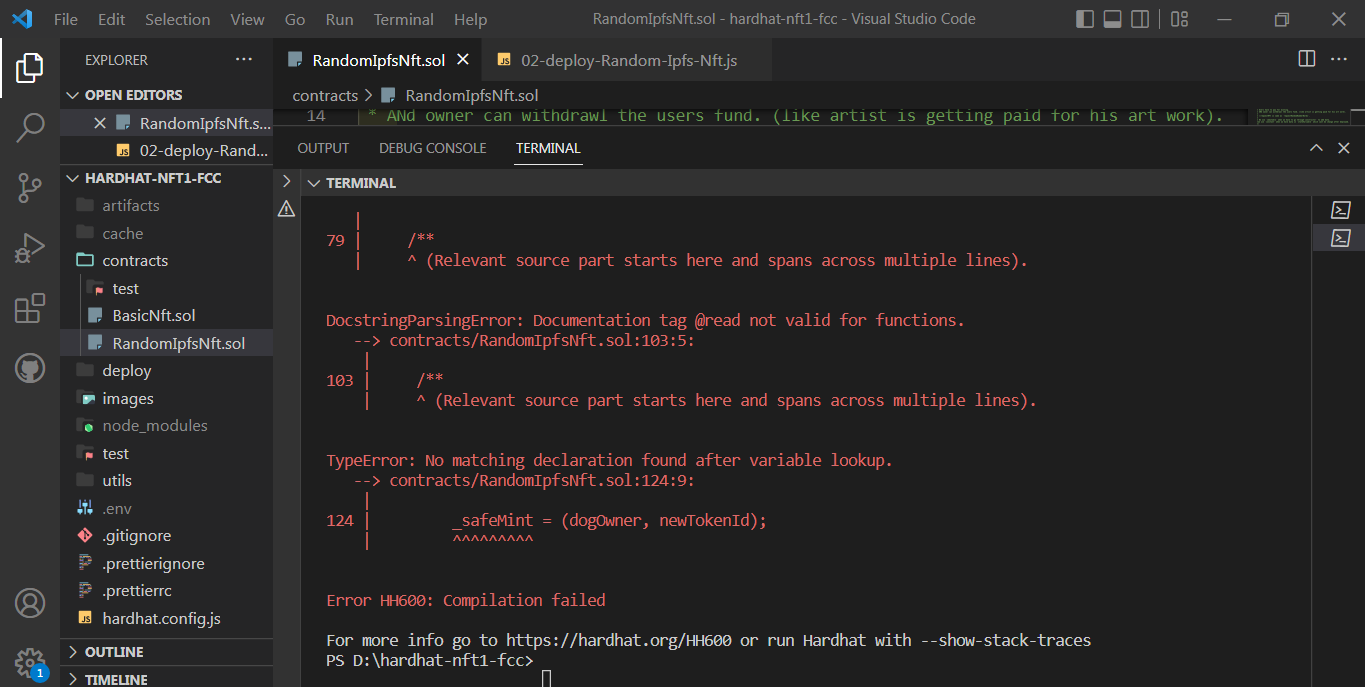
Task: Open the Terminal menu
Action: click(403, 19)
